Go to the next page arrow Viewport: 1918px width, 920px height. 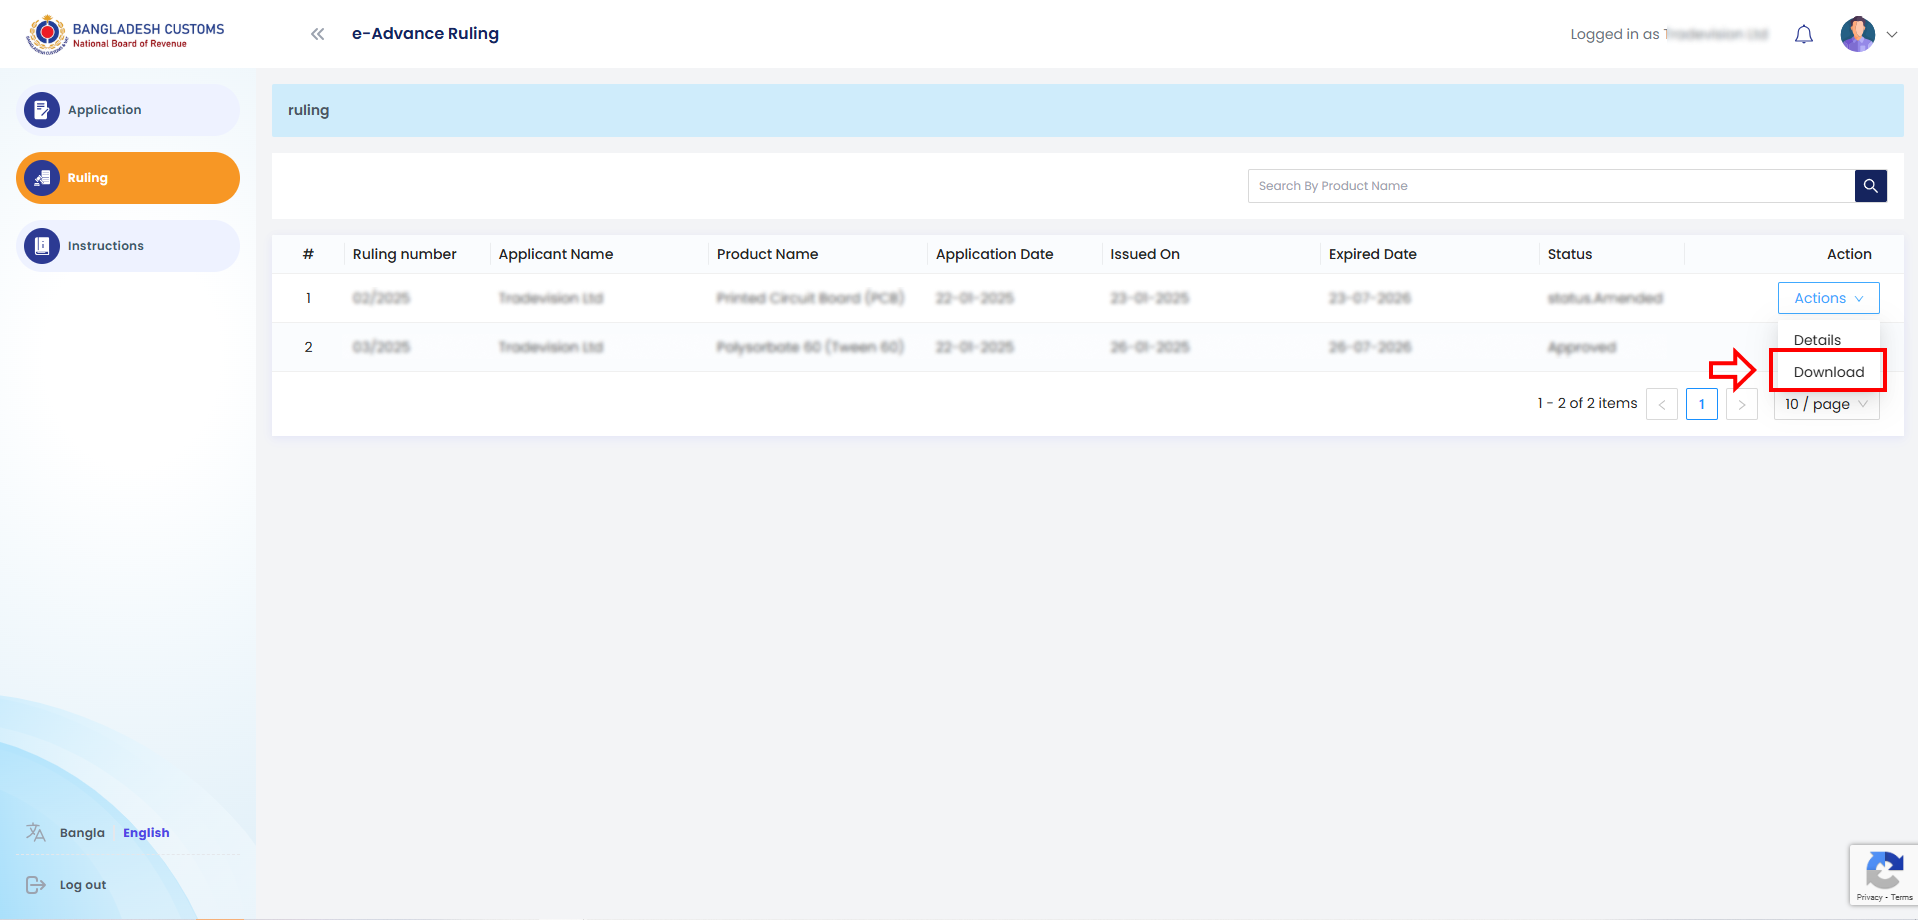click(1742, 404)
